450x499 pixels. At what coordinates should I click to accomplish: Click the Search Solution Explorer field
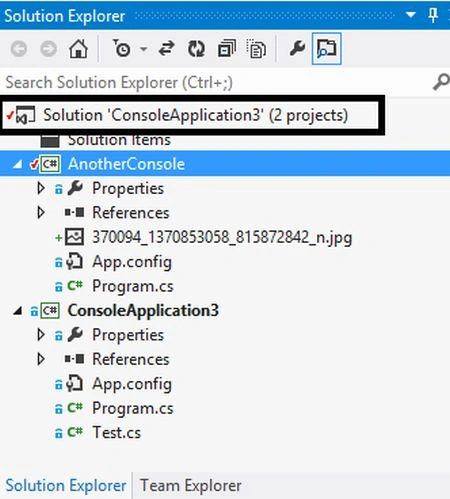tap(217, 82)
